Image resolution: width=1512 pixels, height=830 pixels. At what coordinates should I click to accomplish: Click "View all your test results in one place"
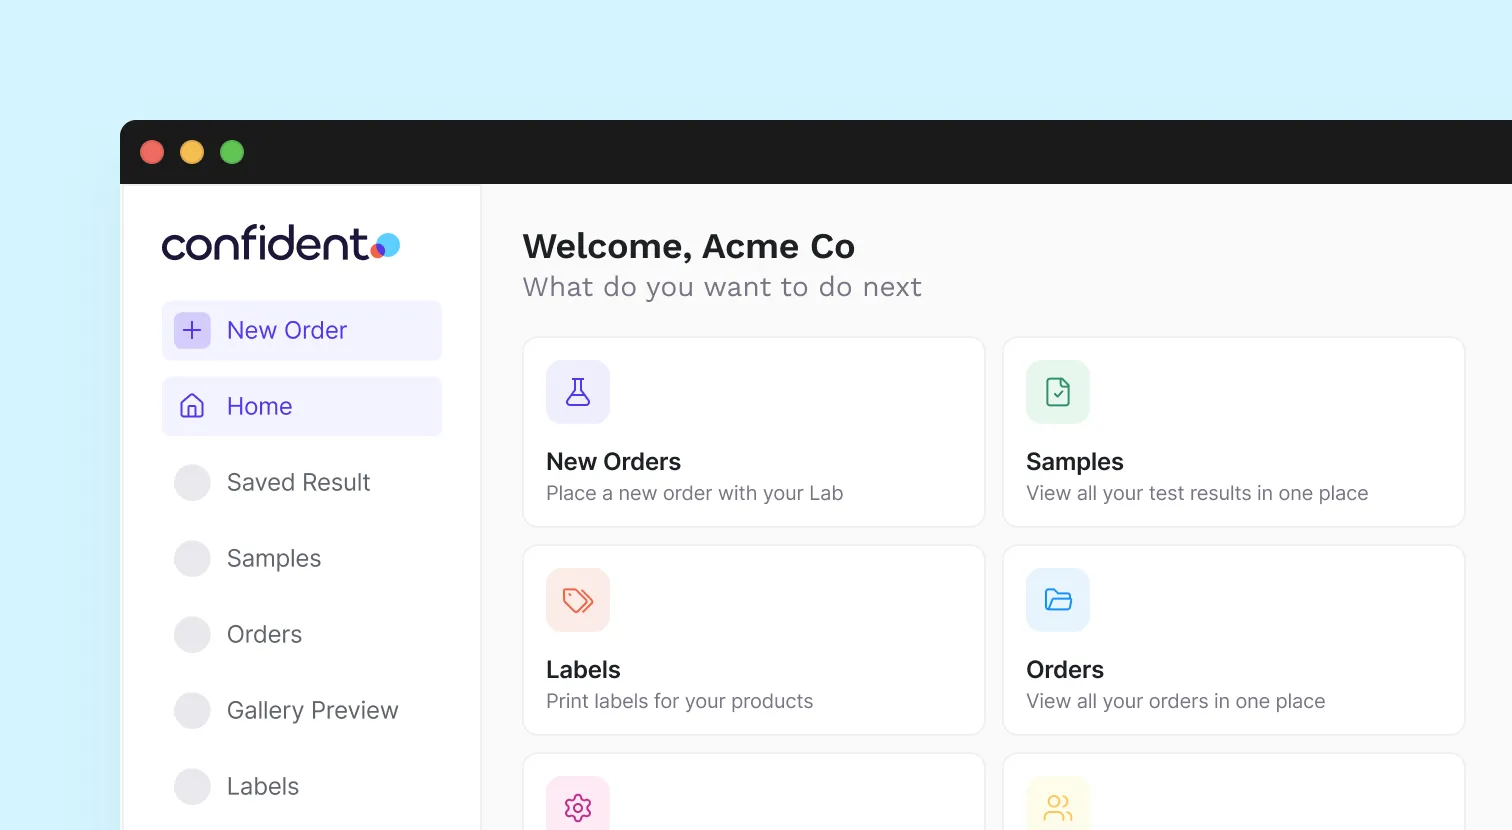click(x=1197, y=493)
